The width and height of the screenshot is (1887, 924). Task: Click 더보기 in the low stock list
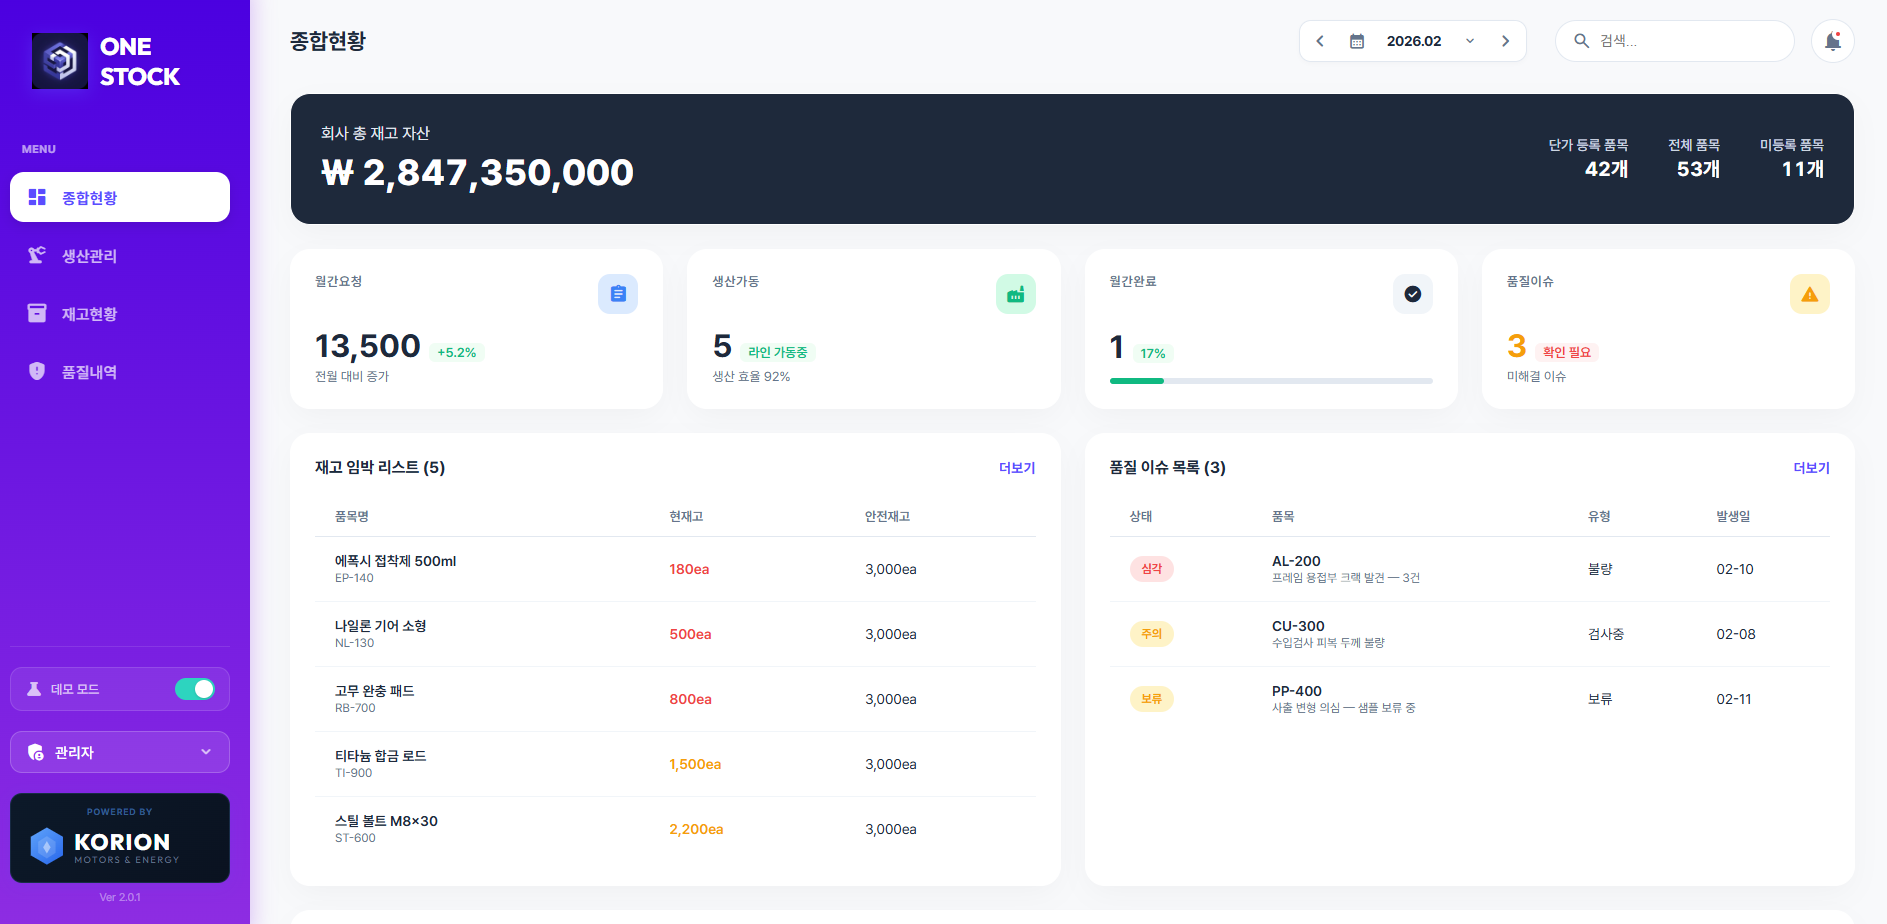(x=1016, y=468)
